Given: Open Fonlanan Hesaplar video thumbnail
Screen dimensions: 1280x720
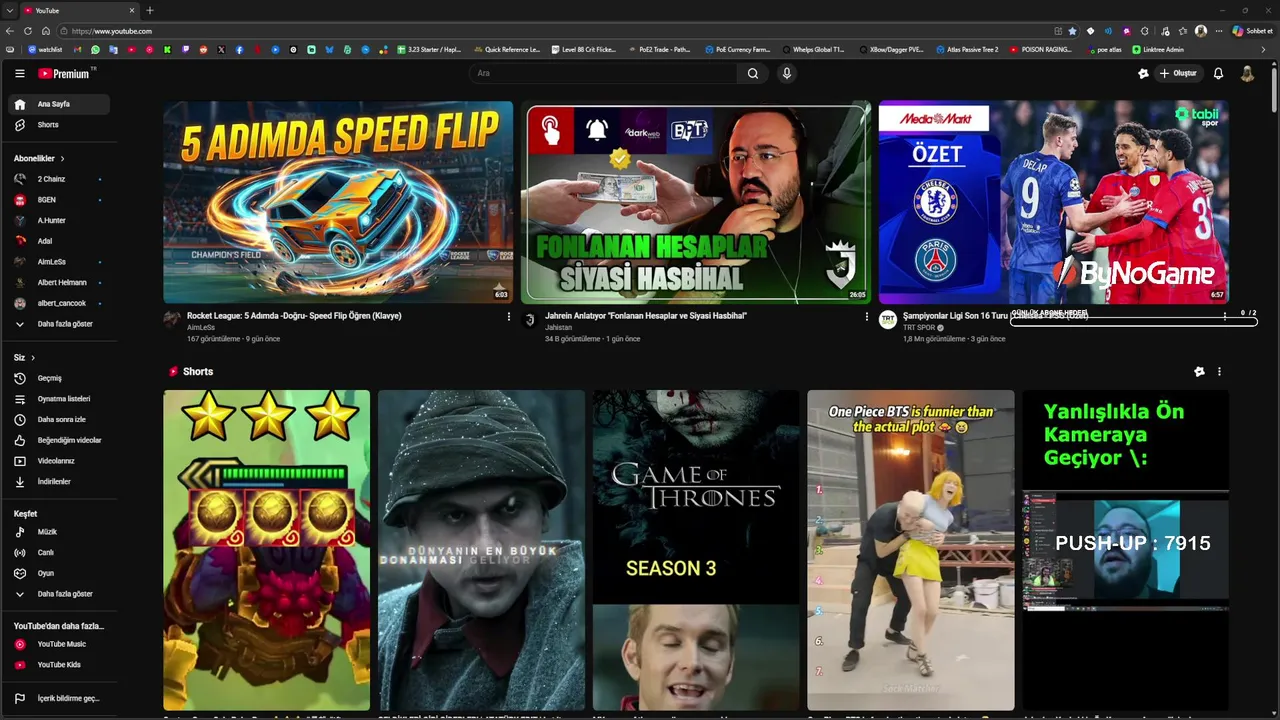Looking at the screenshot, I should click(696, 202).
